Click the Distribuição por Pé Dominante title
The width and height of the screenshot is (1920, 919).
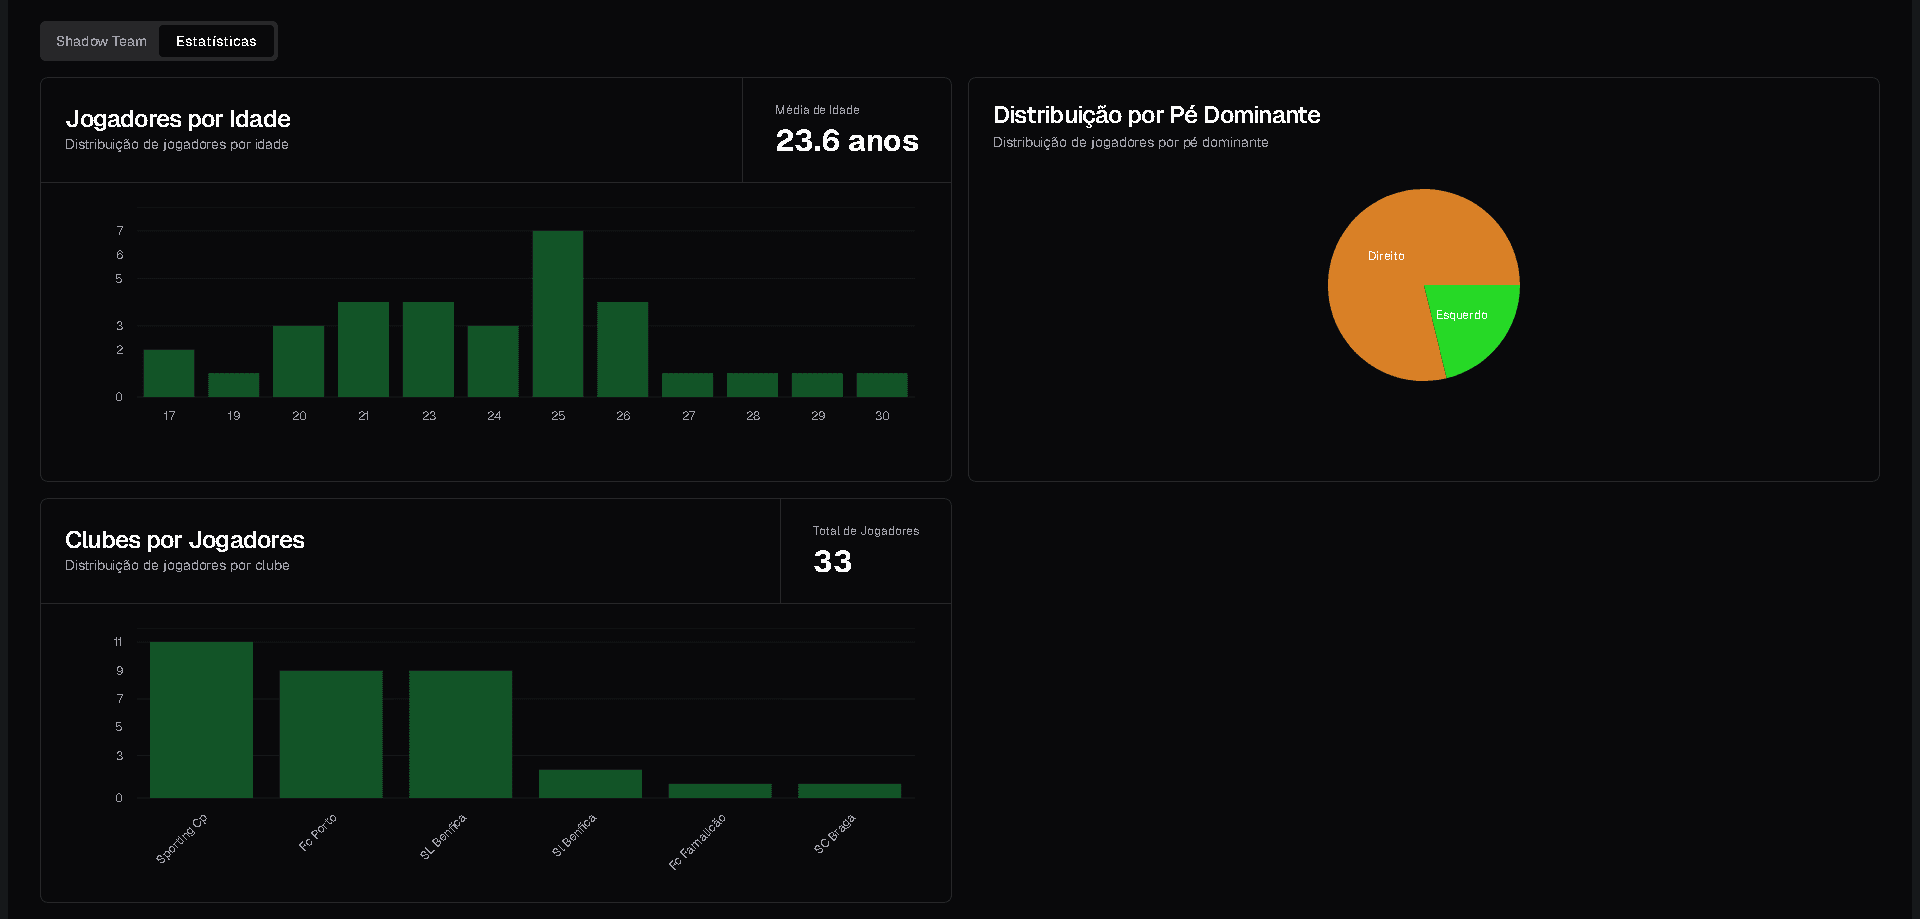[x=1156, y=115]
